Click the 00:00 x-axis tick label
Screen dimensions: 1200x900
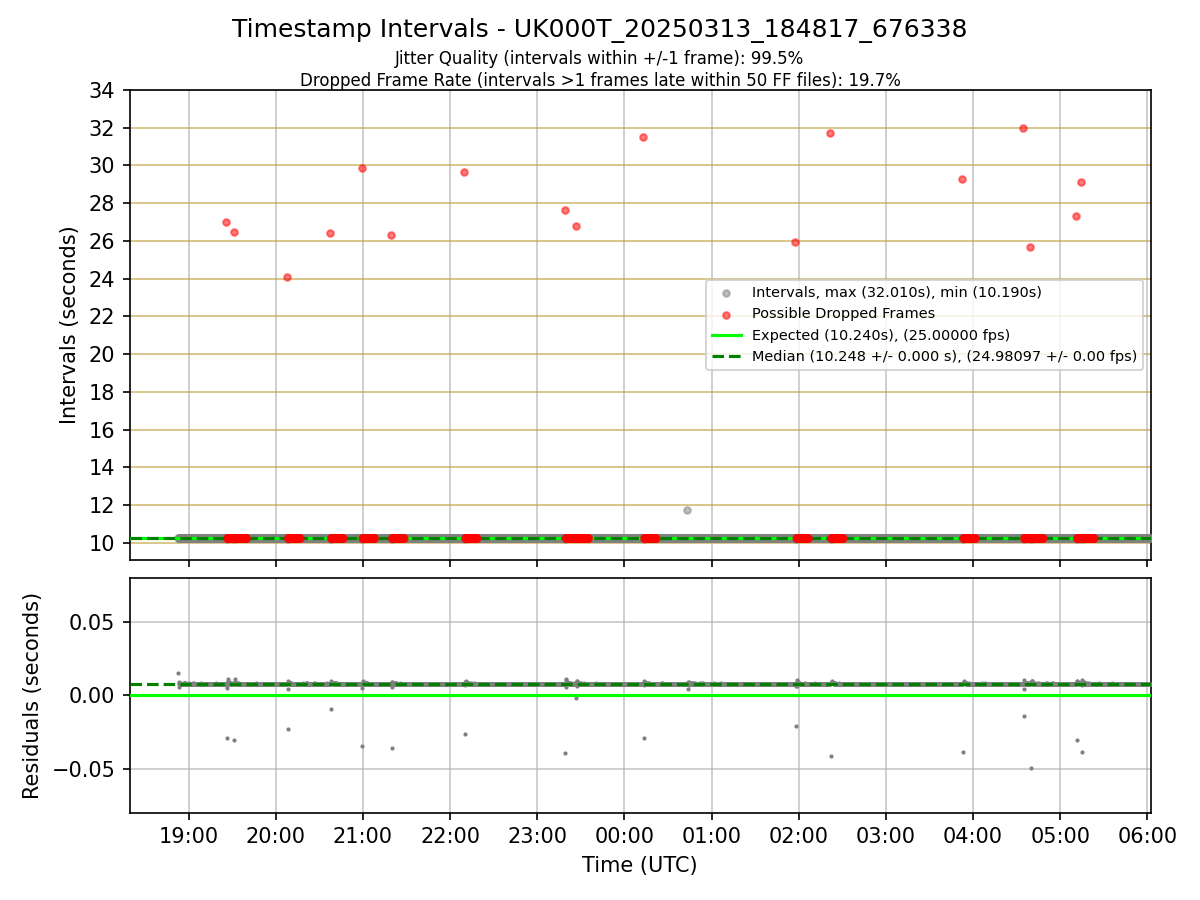click(x=624, y=835)
